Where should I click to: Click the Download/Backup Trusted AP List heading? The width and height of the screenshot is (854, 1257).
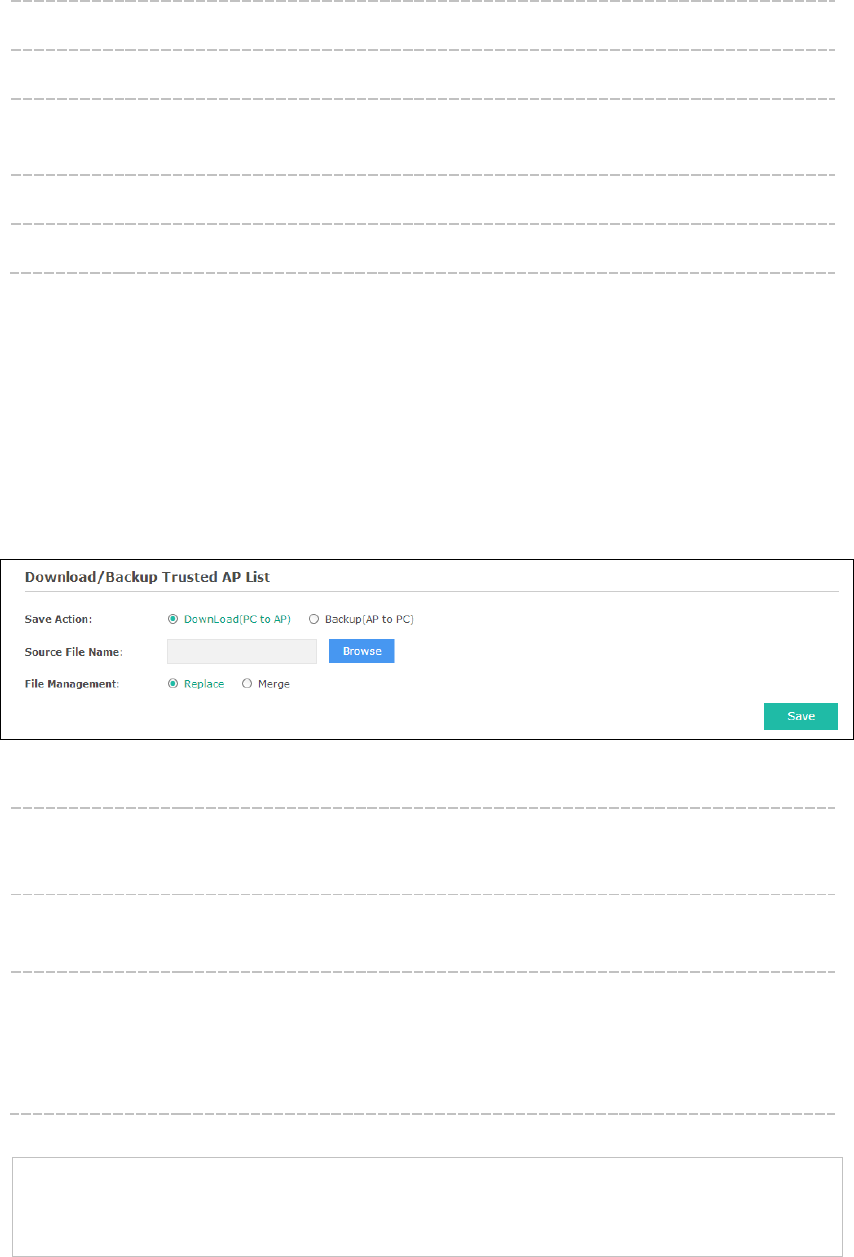pos(147,577)
